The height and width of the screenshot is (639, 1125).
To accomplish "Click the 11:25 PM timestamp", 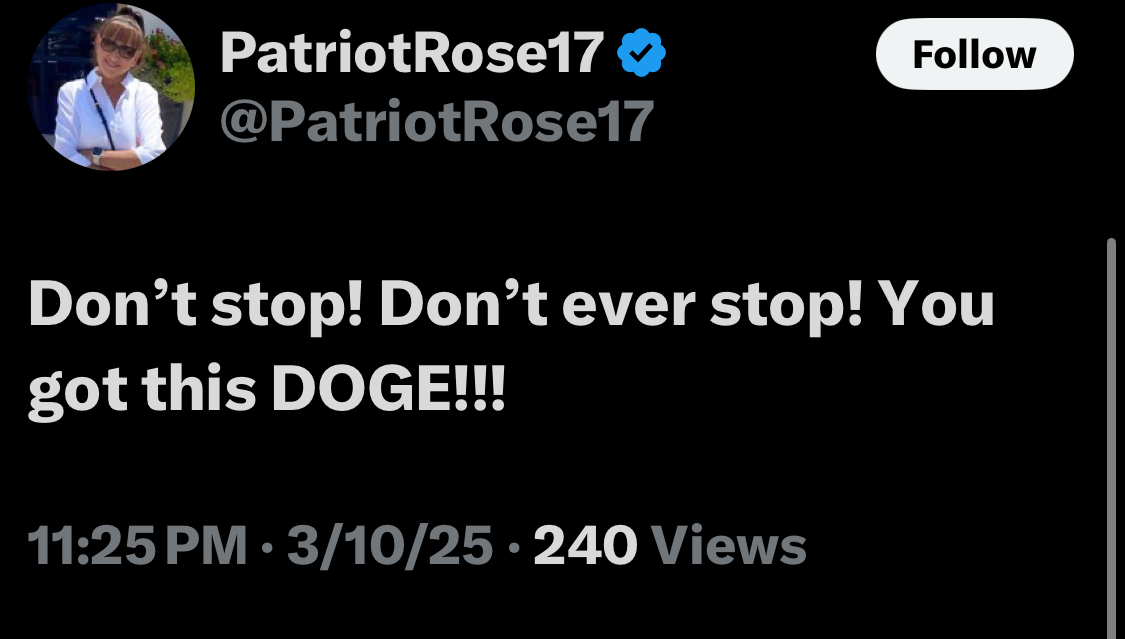I will 137,546.
